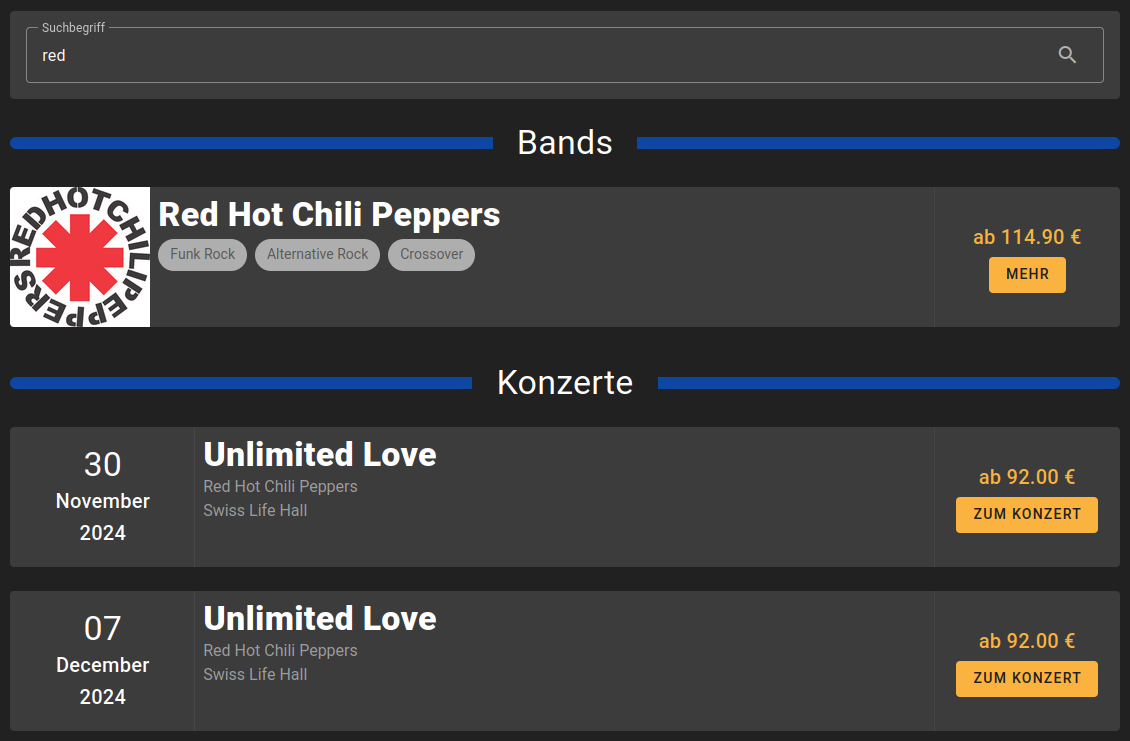Click the Suchbegriff search input field

click(540, 56)
